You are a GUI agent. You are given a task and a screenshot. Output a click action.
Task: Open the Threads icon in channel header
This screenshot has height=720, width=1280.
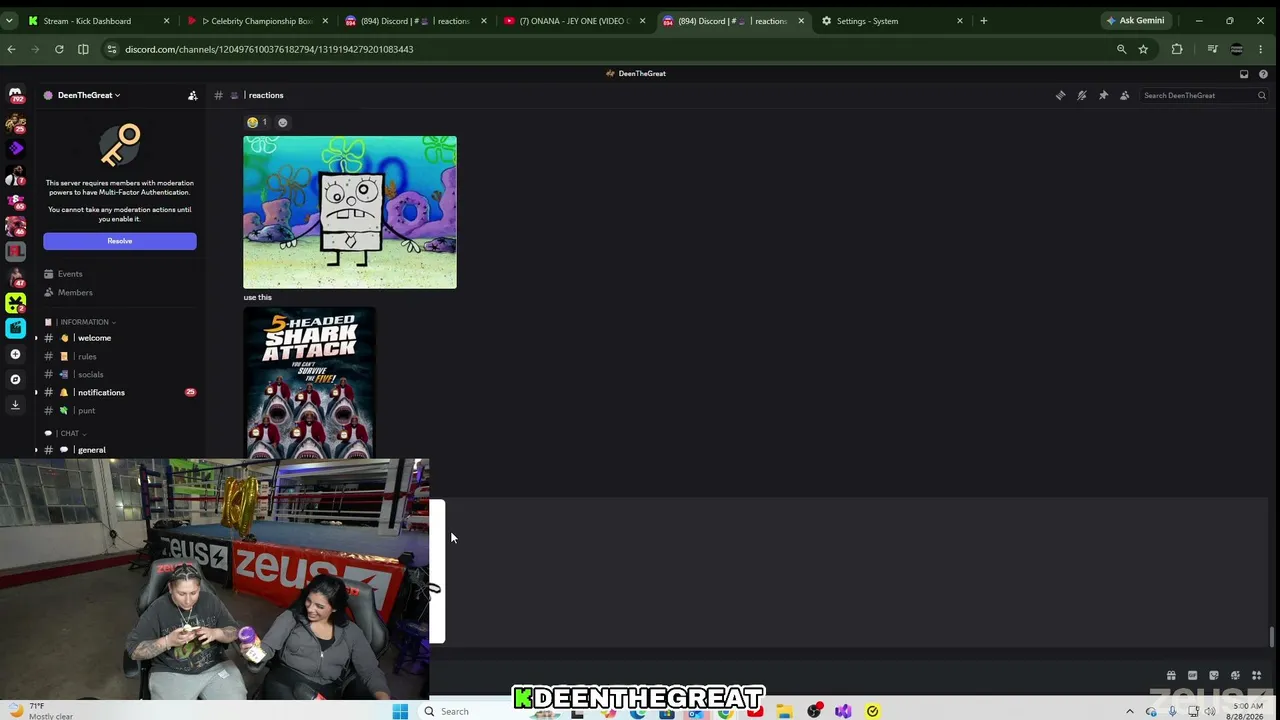point(1061,95)
